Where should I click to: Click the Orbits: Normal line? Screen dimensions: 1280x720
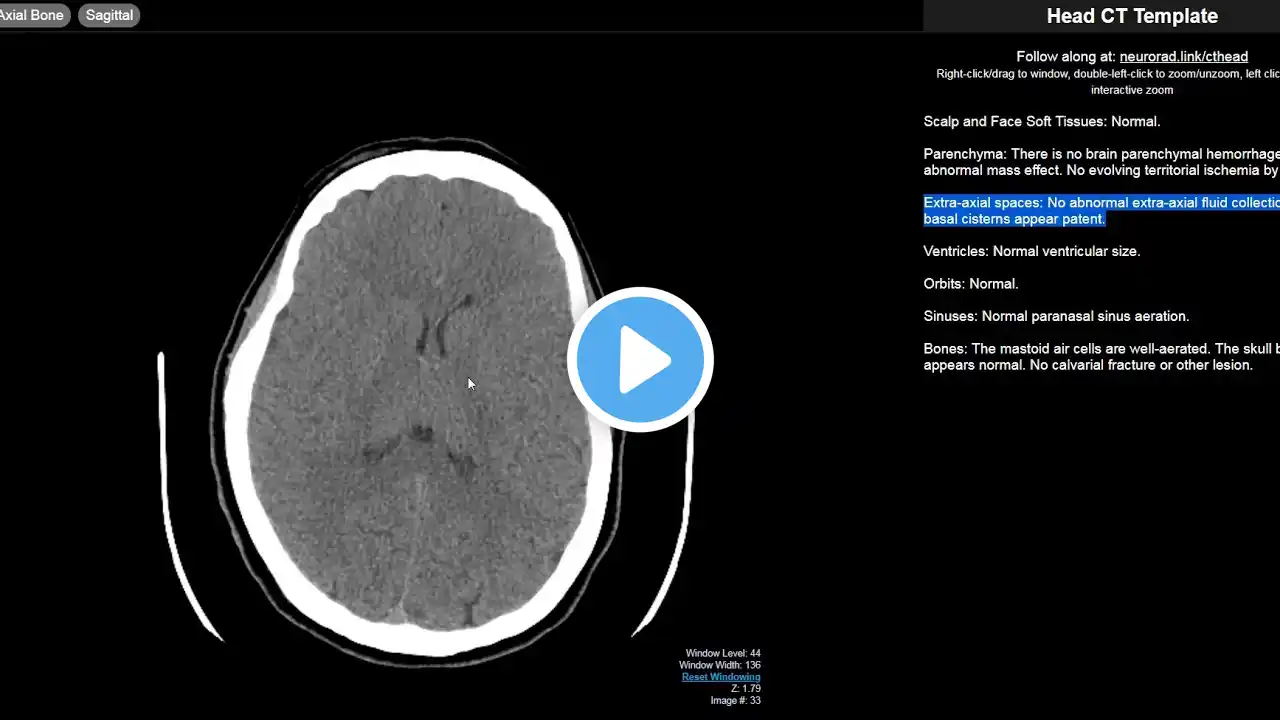[x=970, y=284]
